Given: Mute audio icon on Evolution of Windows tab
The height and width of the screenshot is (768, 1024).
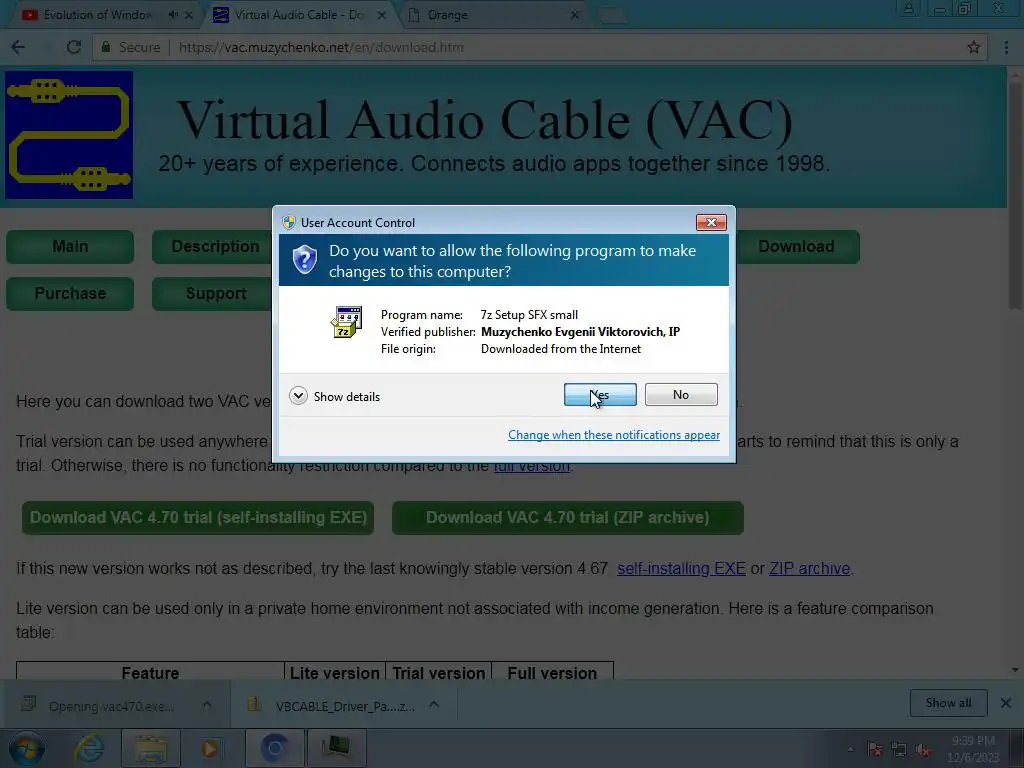Looking at the screenshot, I should point(173,14).
